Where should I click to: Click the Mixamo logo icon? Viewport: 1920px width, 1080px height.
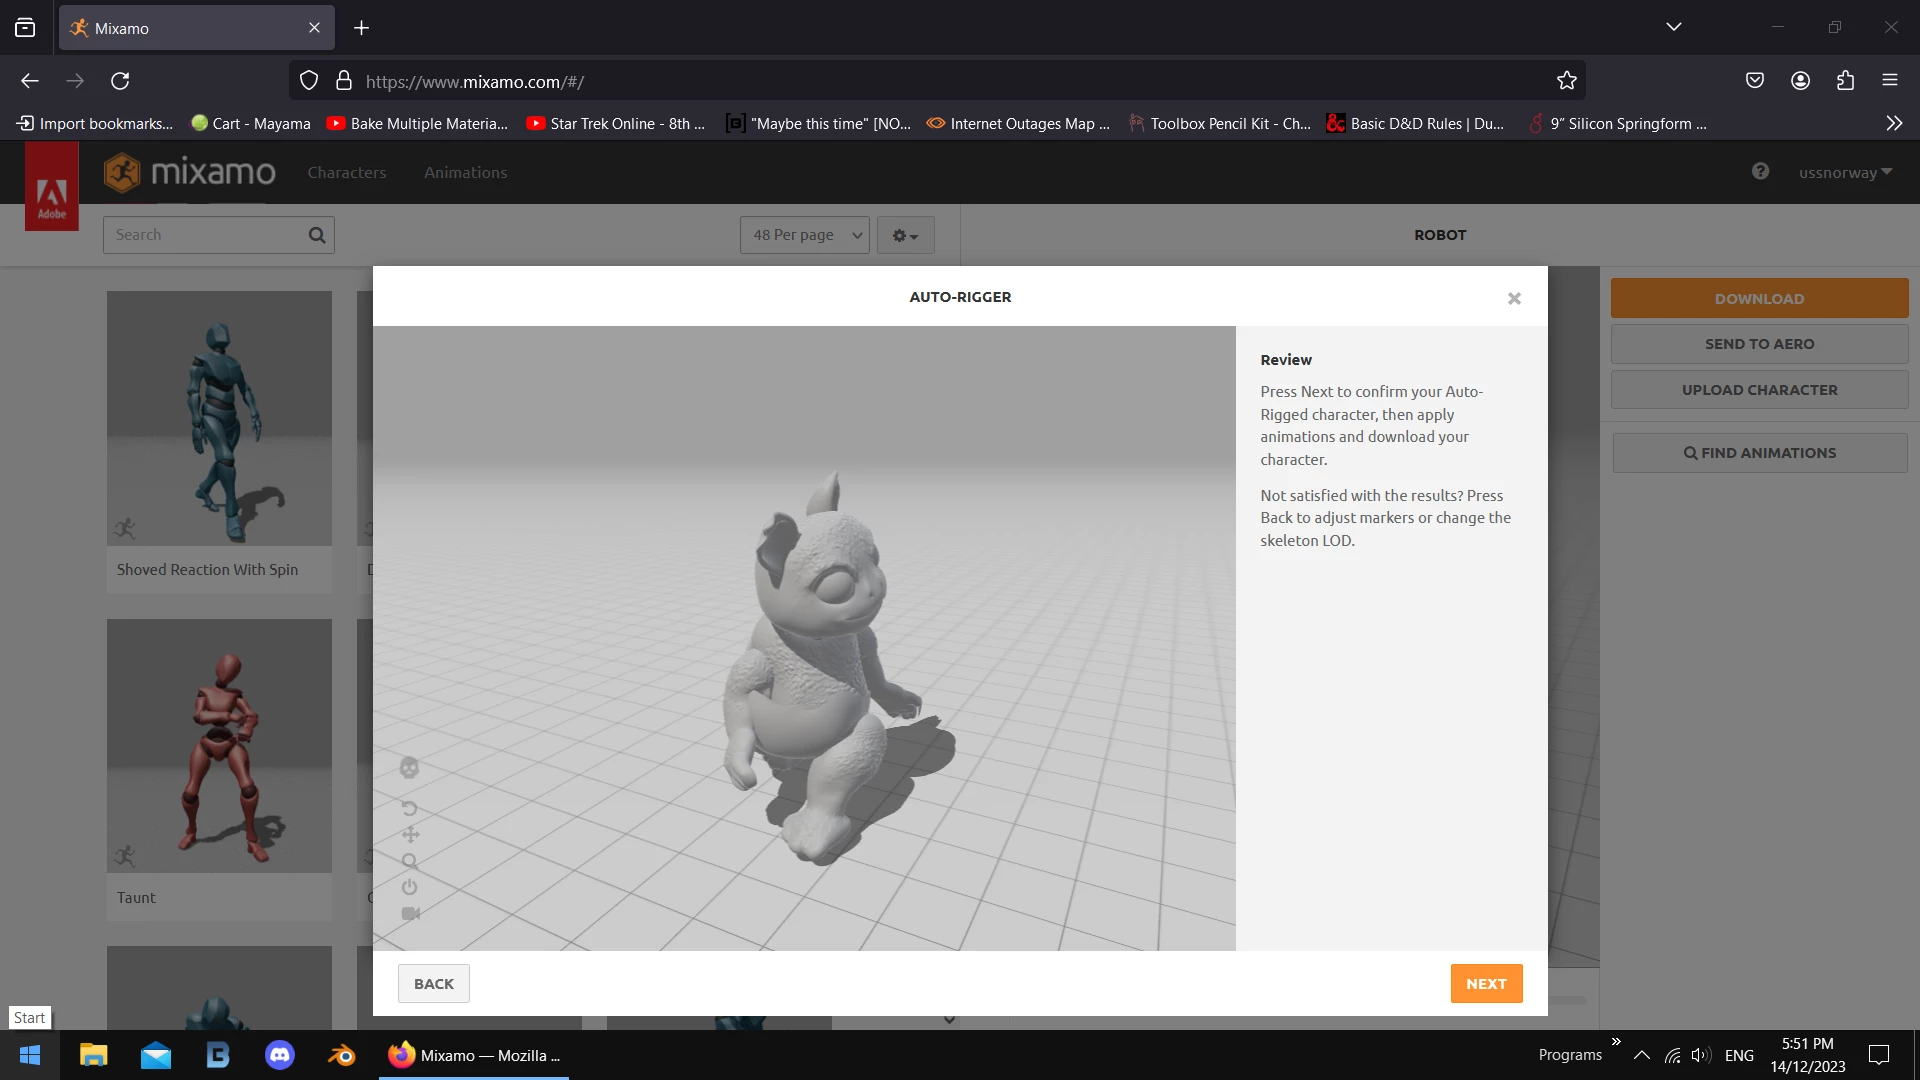click(122, 173)
